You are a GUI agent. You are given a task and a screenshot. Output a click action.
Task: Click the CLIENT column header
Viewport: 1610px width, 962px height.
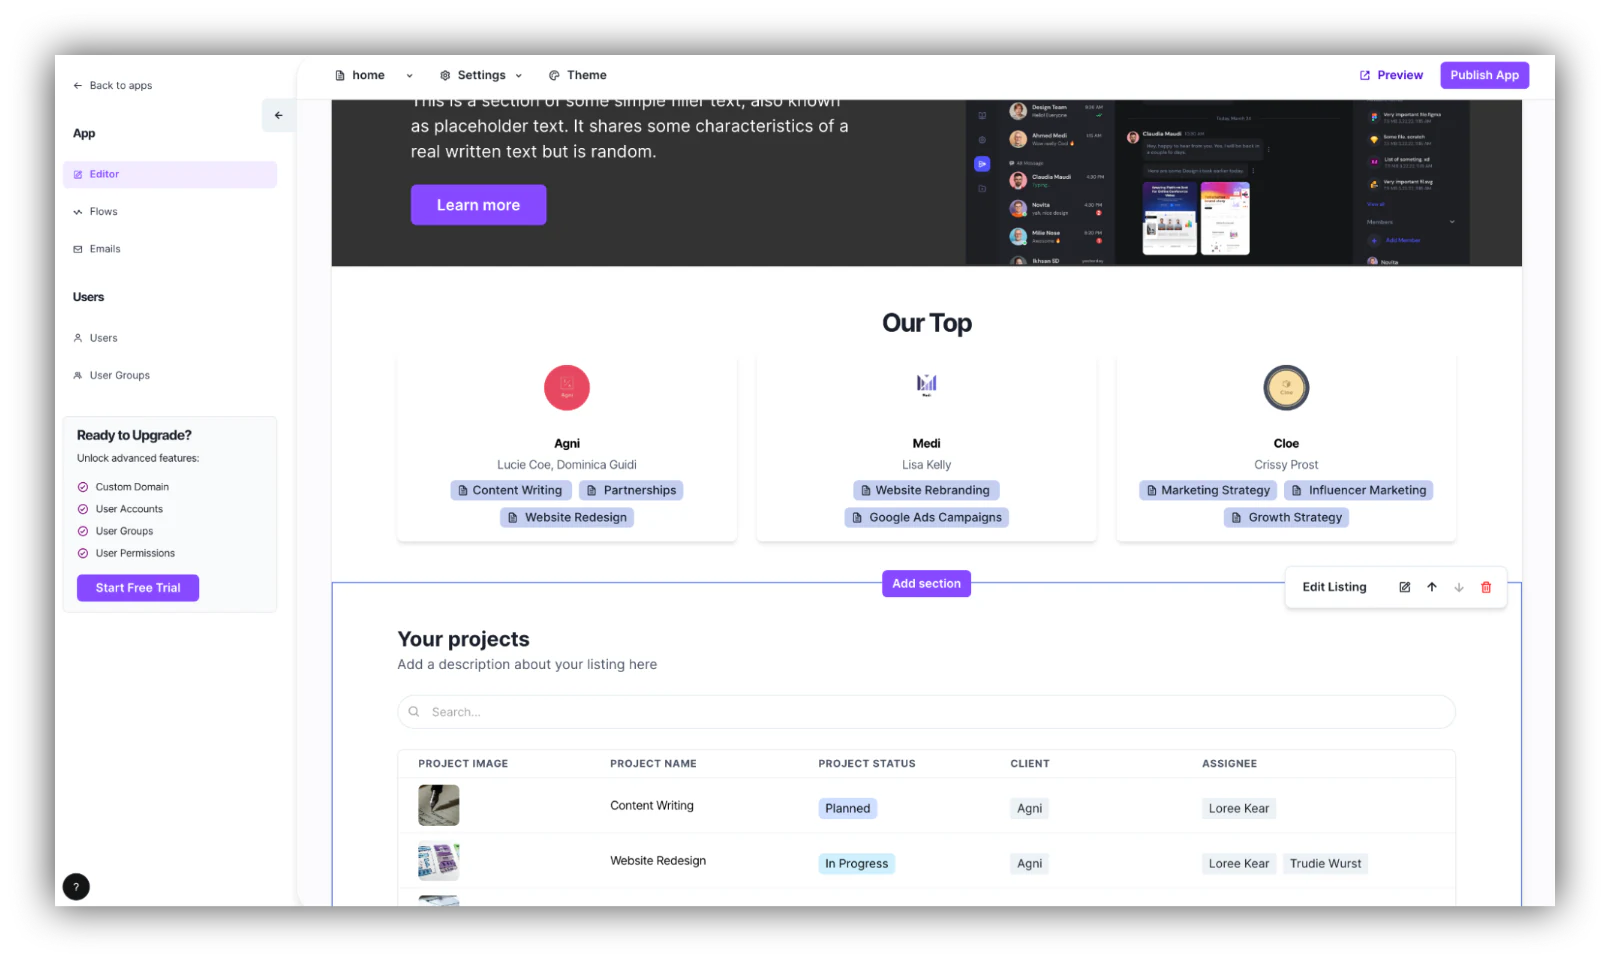(1030, 764)
